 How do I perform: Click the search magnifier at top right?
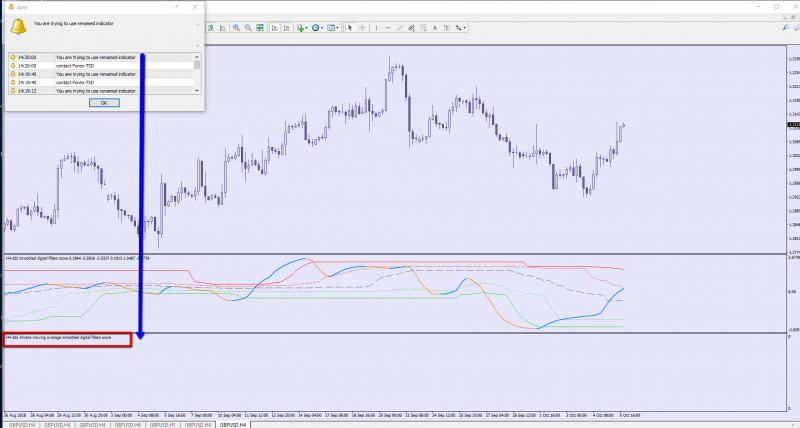point(787,28)
